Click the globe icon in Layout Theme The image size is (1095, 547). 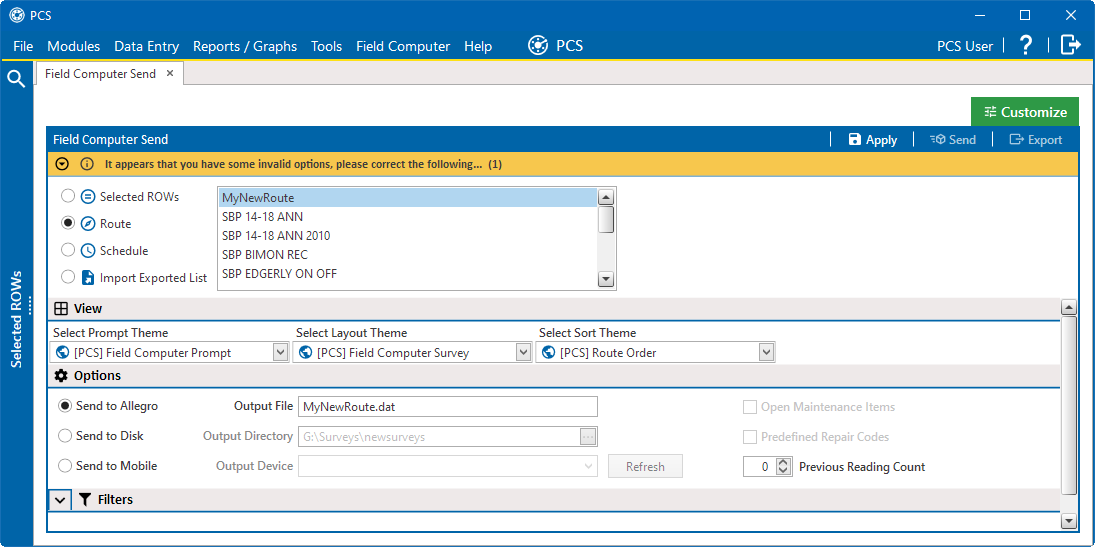tap(307, 353)
